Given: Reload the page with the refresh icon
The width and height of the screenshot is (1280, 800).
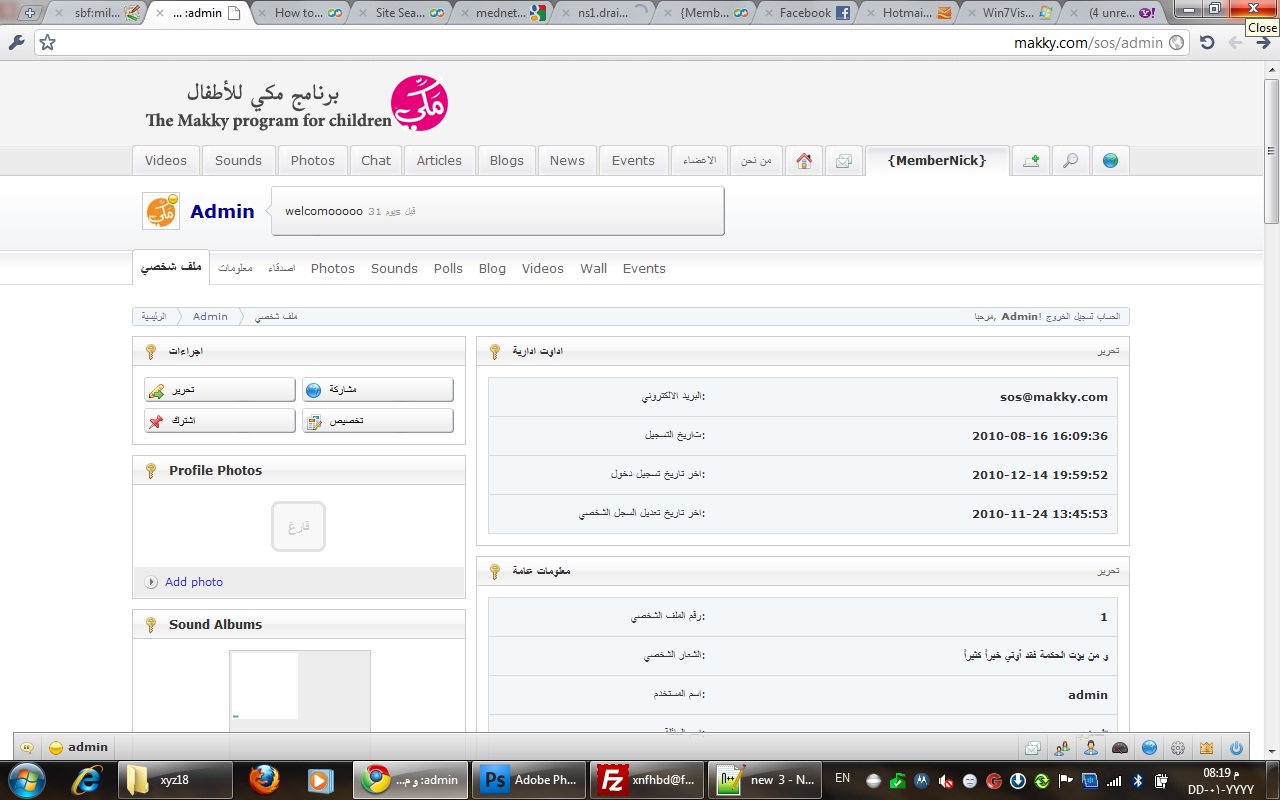Looking at the screenshot, I should [1207, 43].
